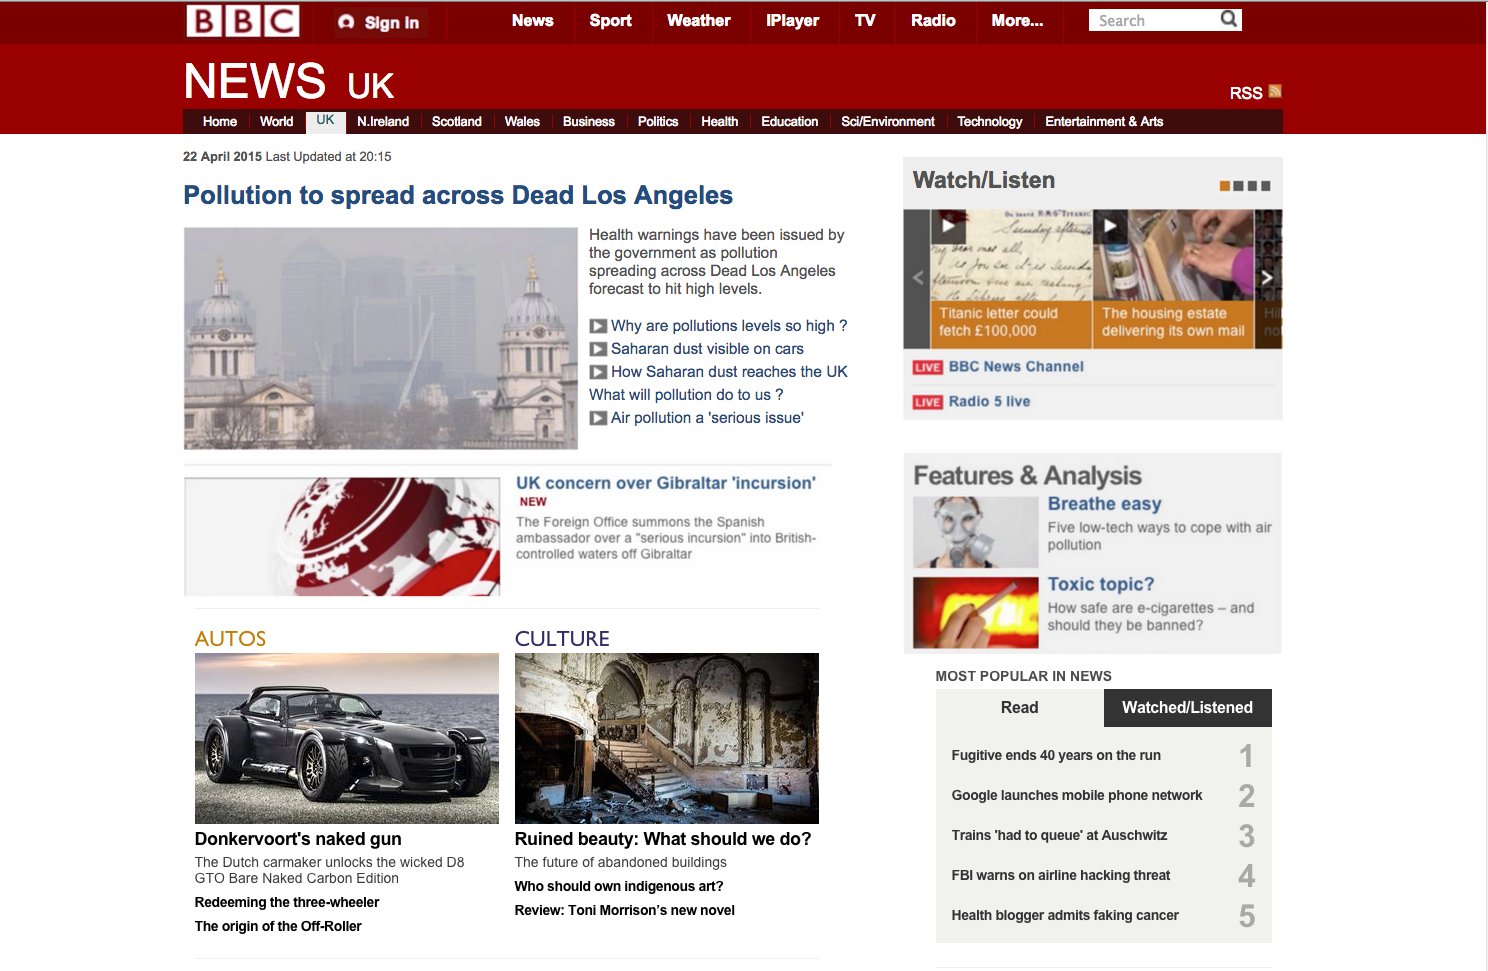Open the Technology news section
This screenshot has width=1488, height=971.
[x=990, y=122]
